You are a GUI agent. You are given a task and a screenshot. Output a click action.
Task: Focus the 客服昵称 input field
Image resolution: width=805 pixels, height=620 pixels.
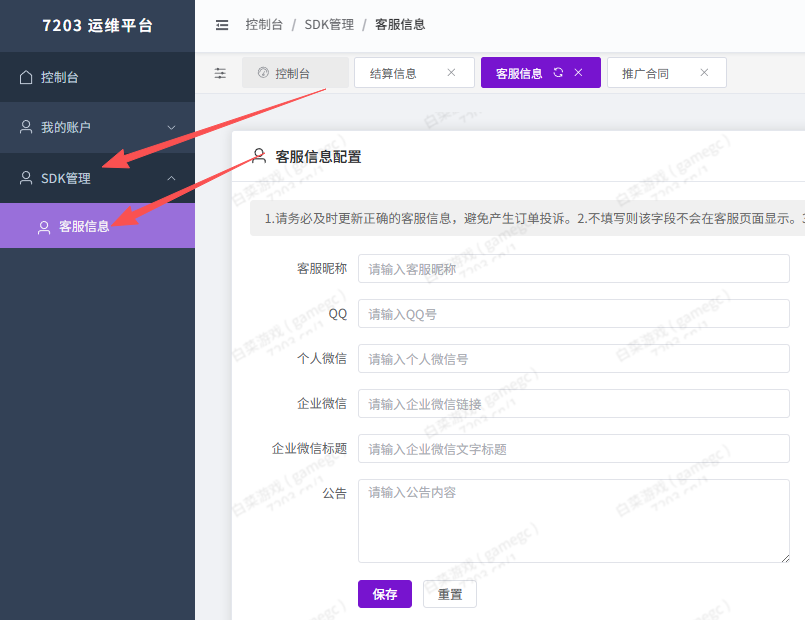pyautogui.click(x=573, y=268)
